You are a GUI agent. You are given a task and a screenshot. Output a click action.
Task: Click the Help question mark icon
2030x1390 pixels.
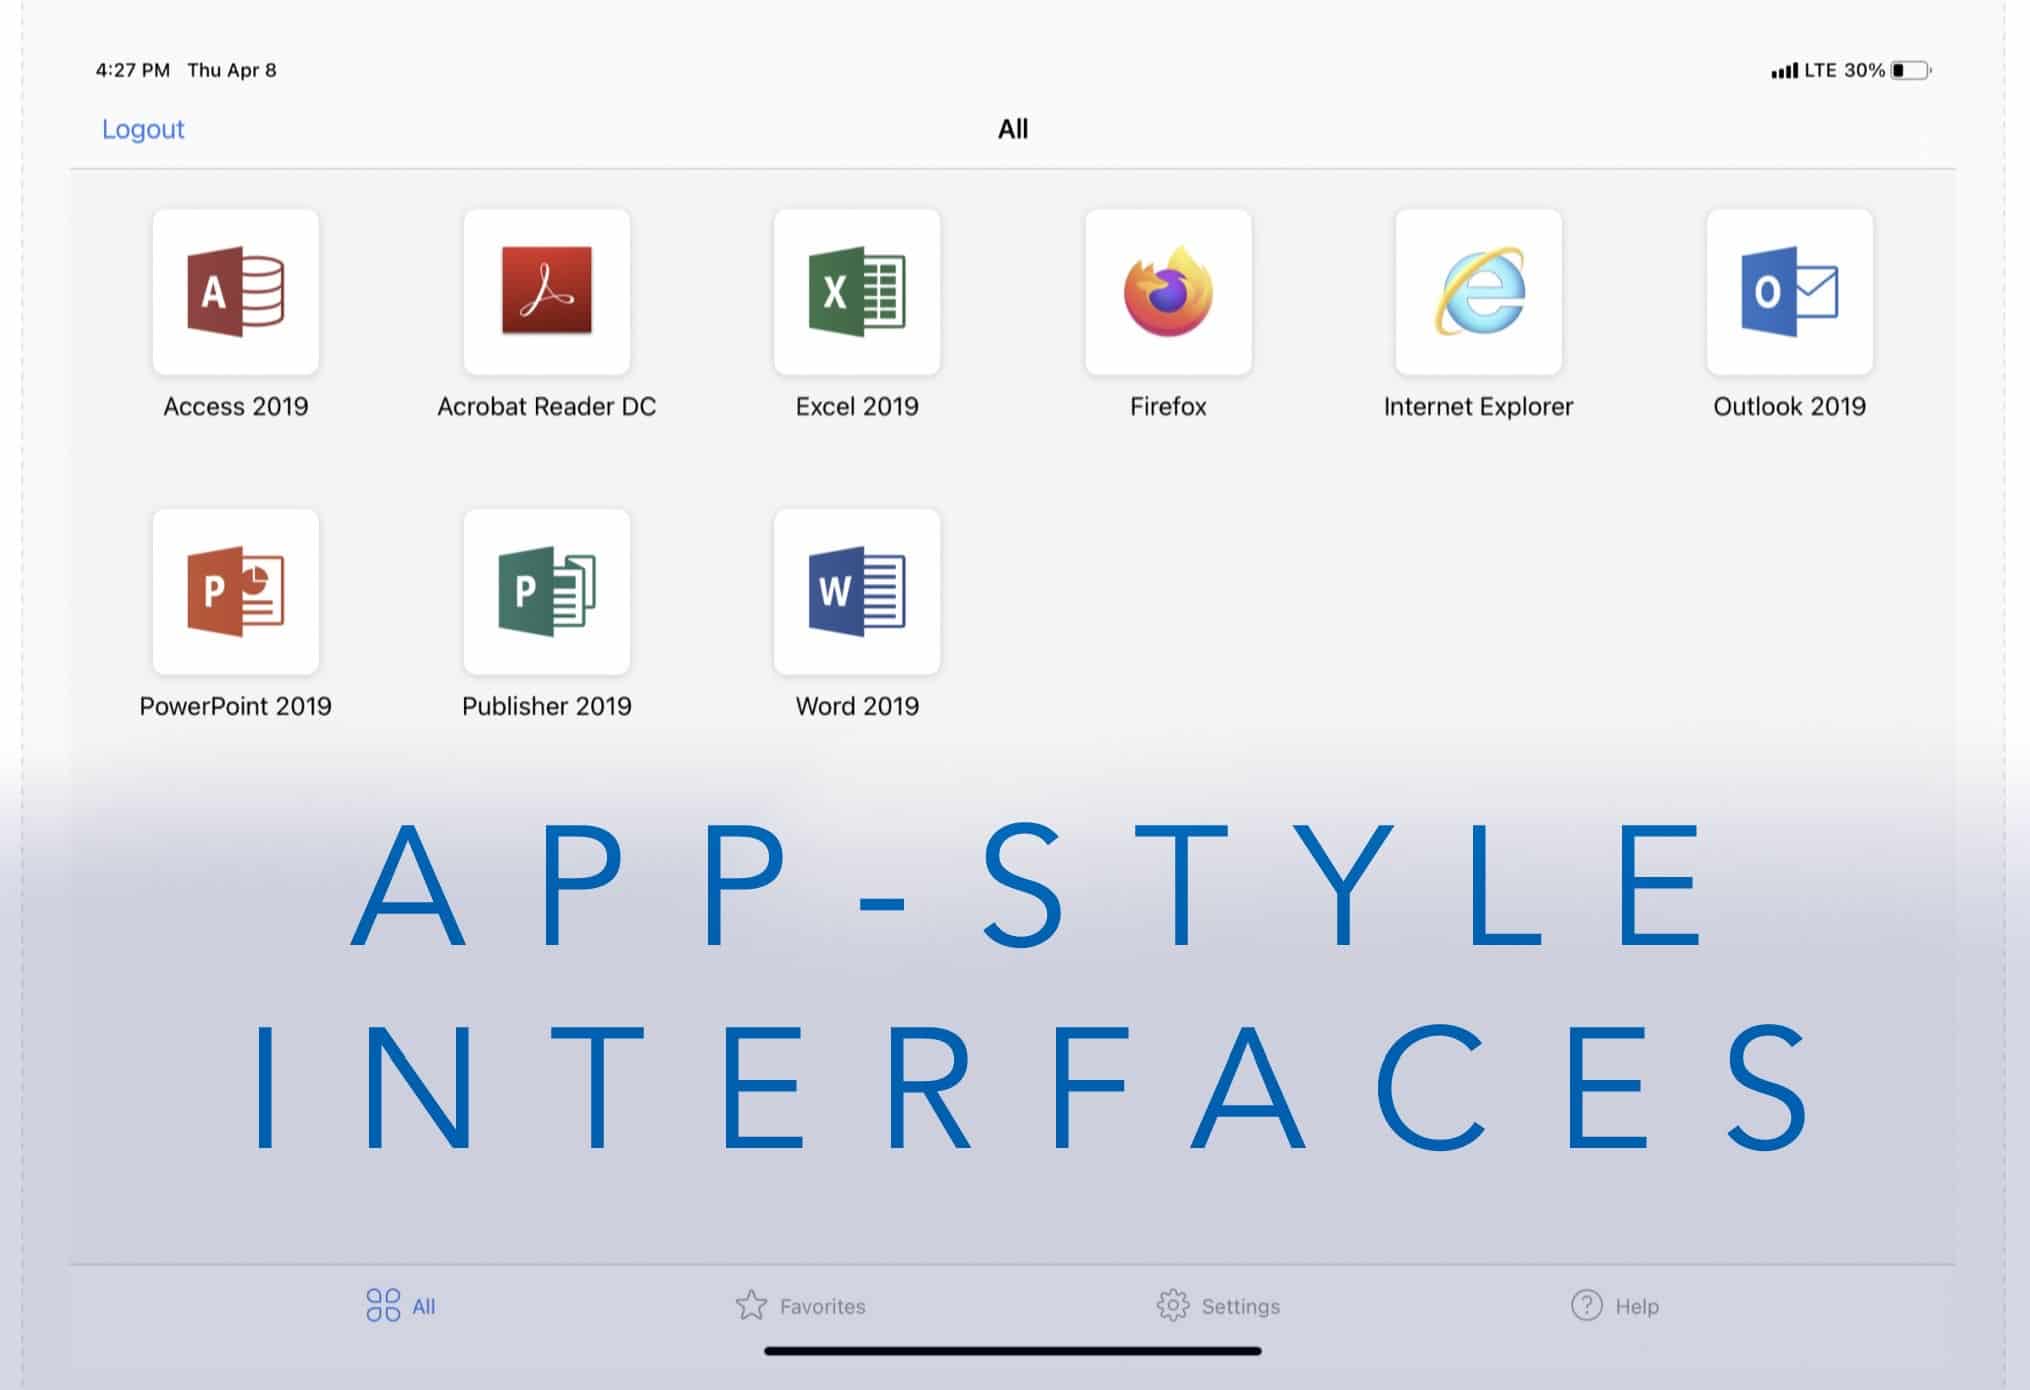point(1586,1305)
